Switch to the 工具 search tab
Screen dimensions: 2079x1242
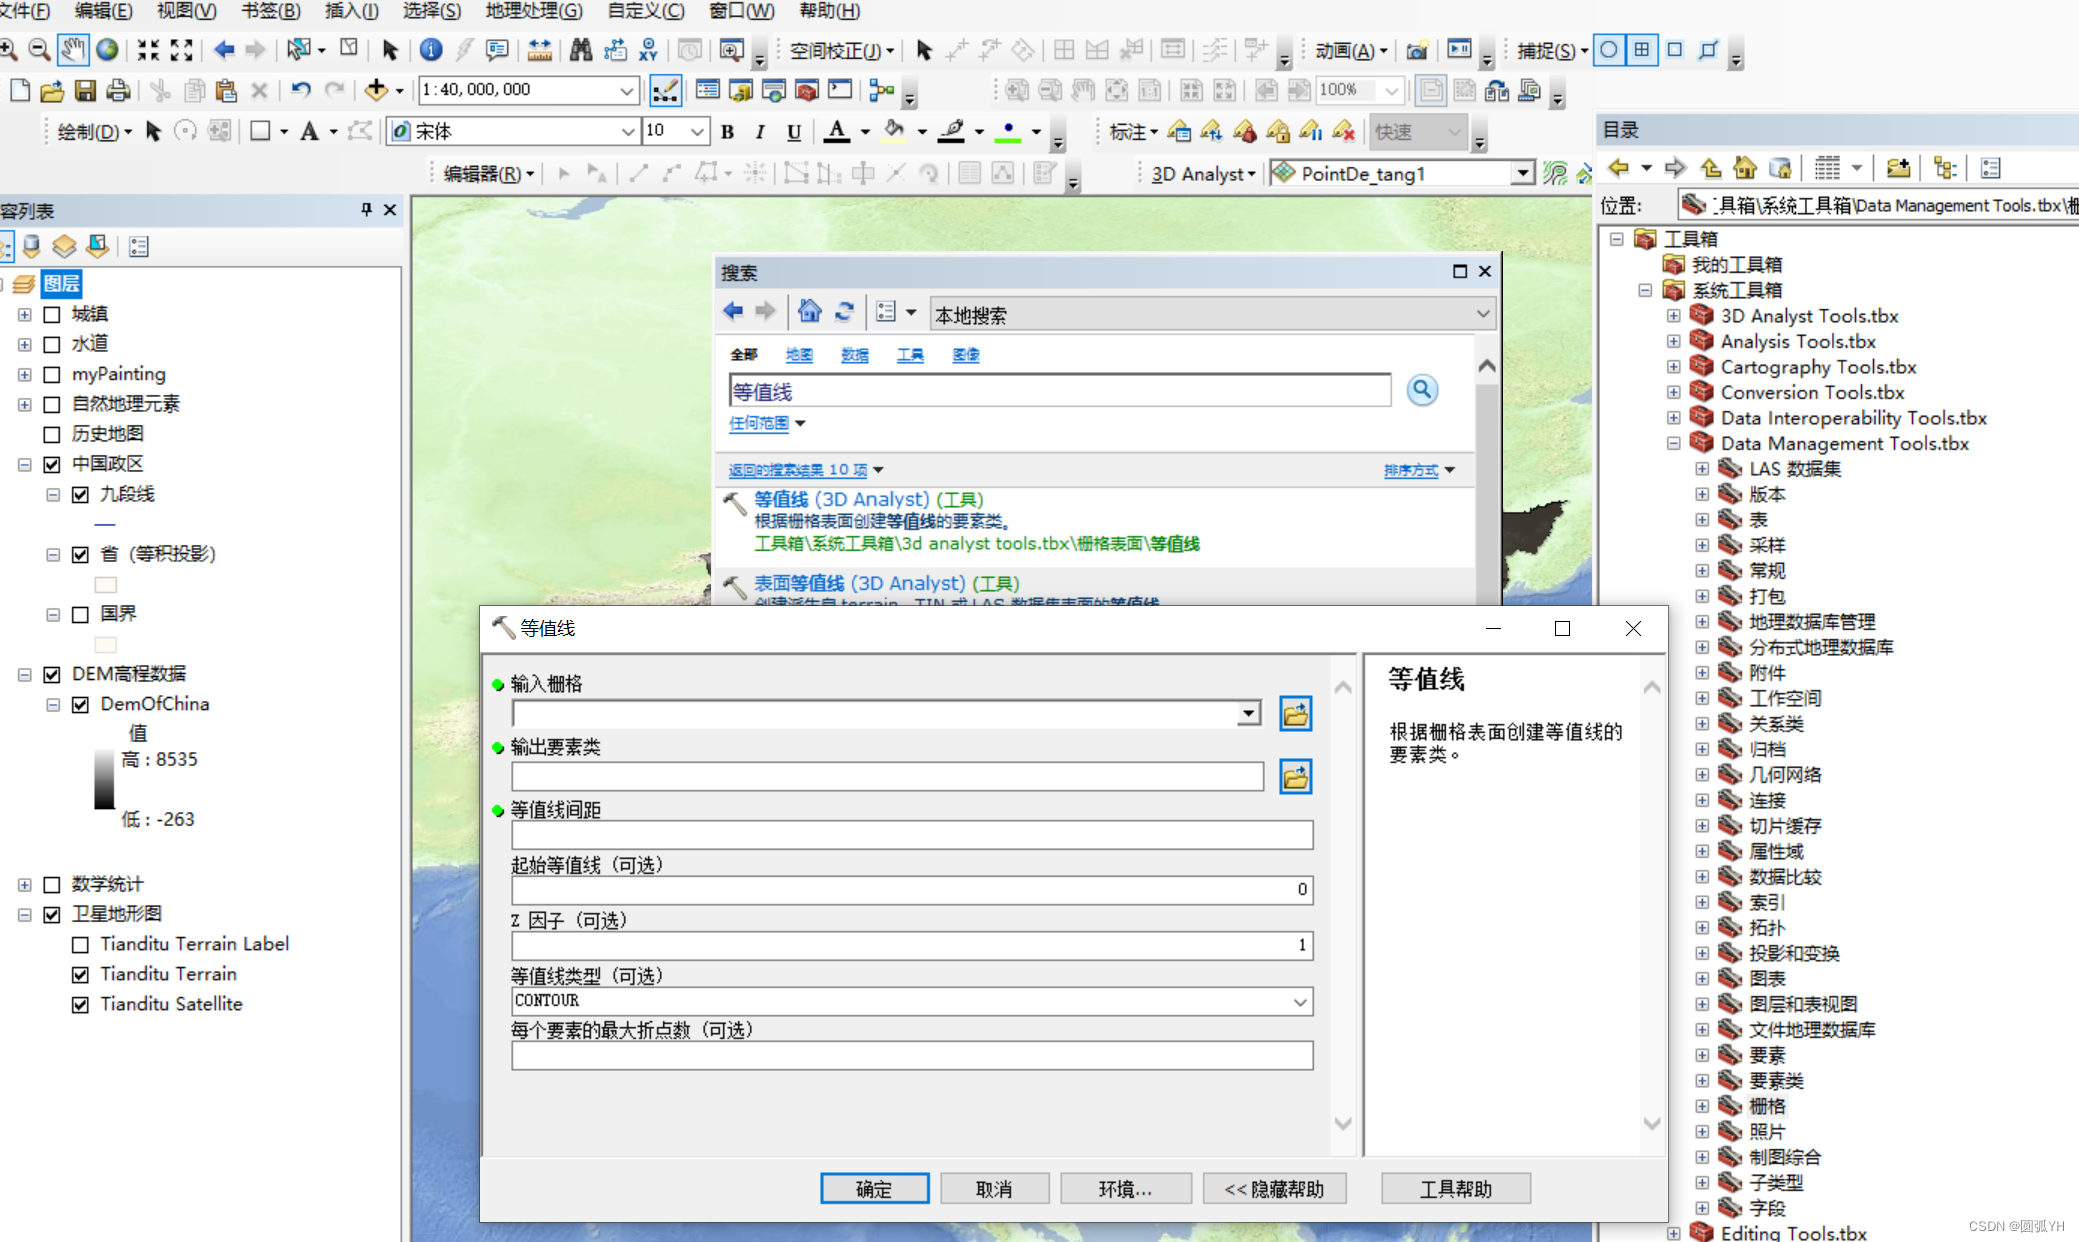click(909, 355)
